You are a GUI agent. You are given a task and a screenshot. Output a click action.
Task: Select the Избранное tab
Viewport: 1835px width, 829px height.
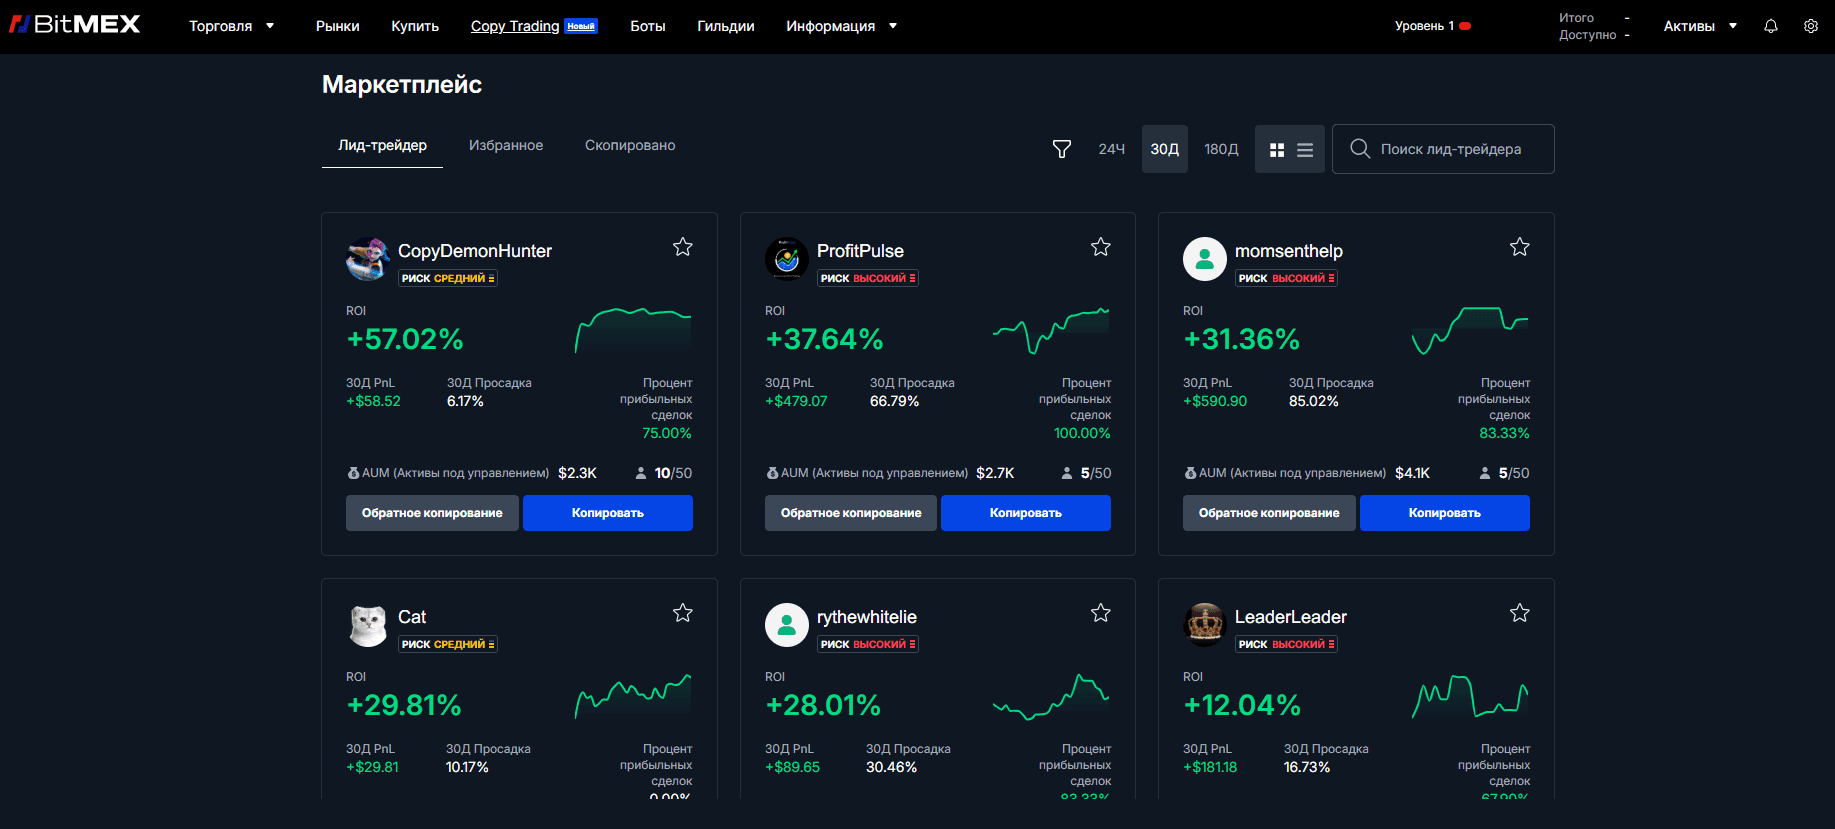click(x=506, y=146)
